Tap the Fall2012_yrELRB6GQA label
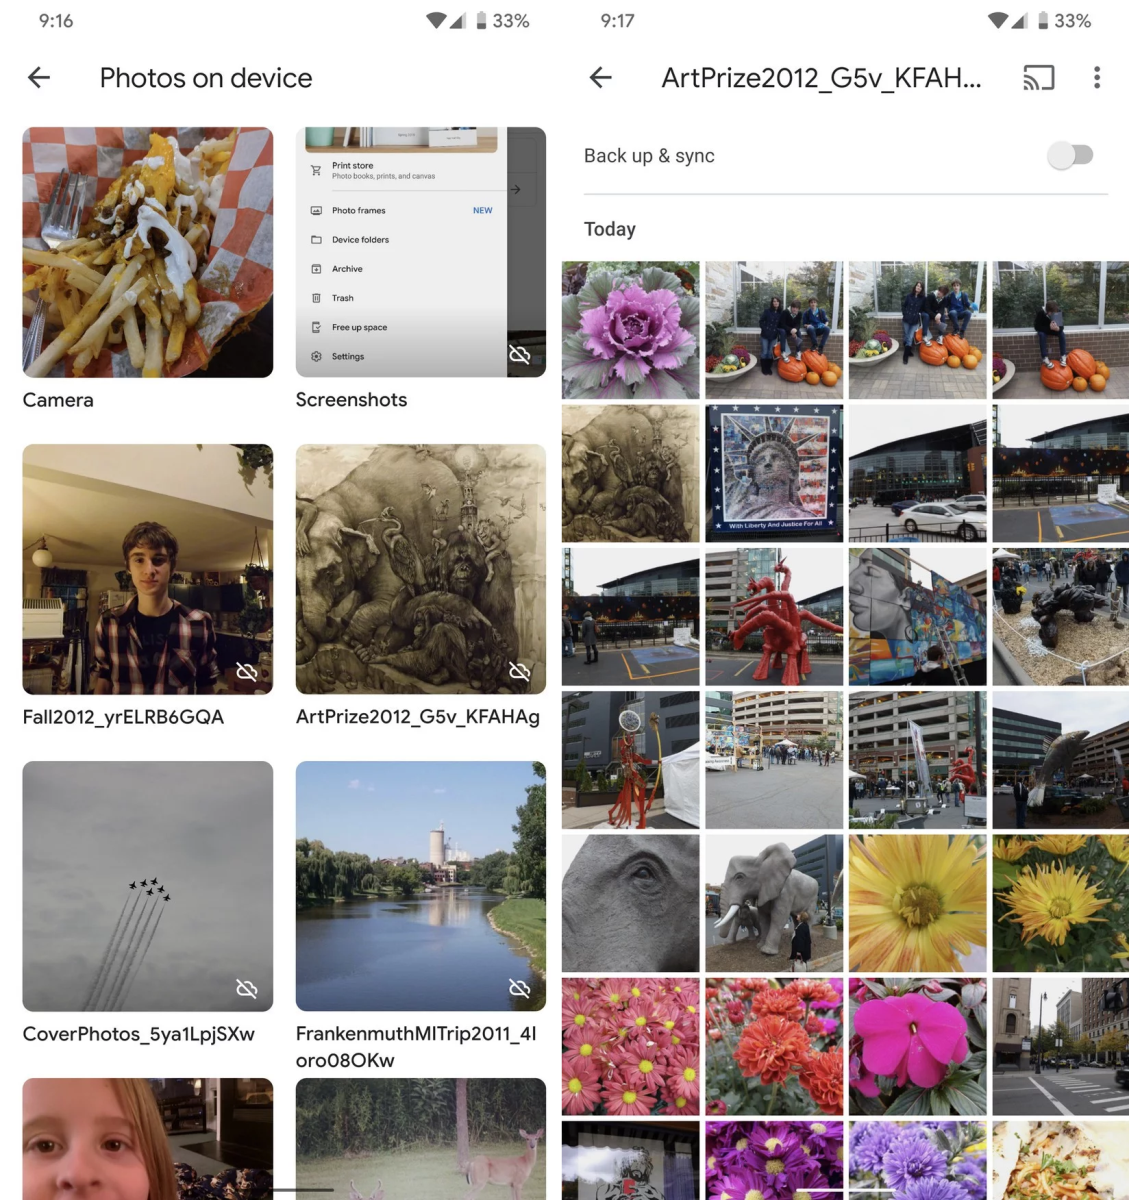 (x=123, y=717)
